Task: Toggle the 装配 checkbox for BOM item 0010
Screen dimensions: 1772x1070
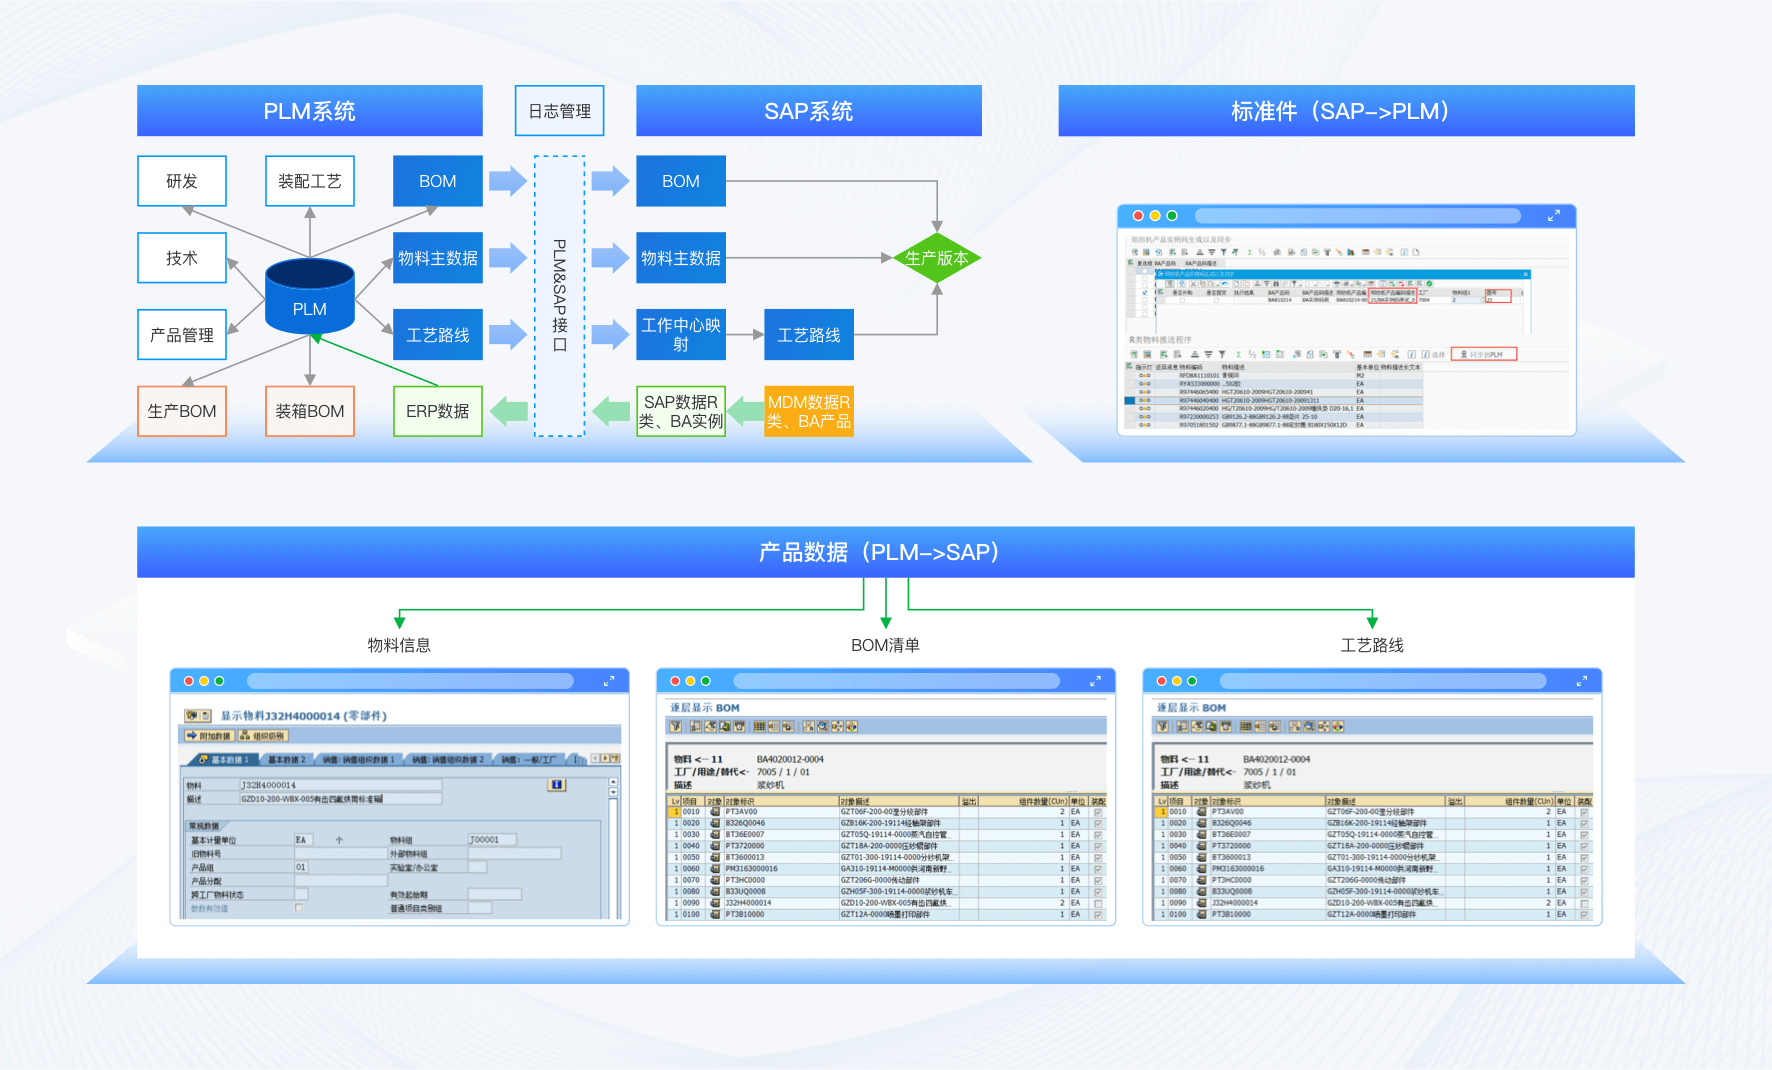Action: tap(1098, 812)
